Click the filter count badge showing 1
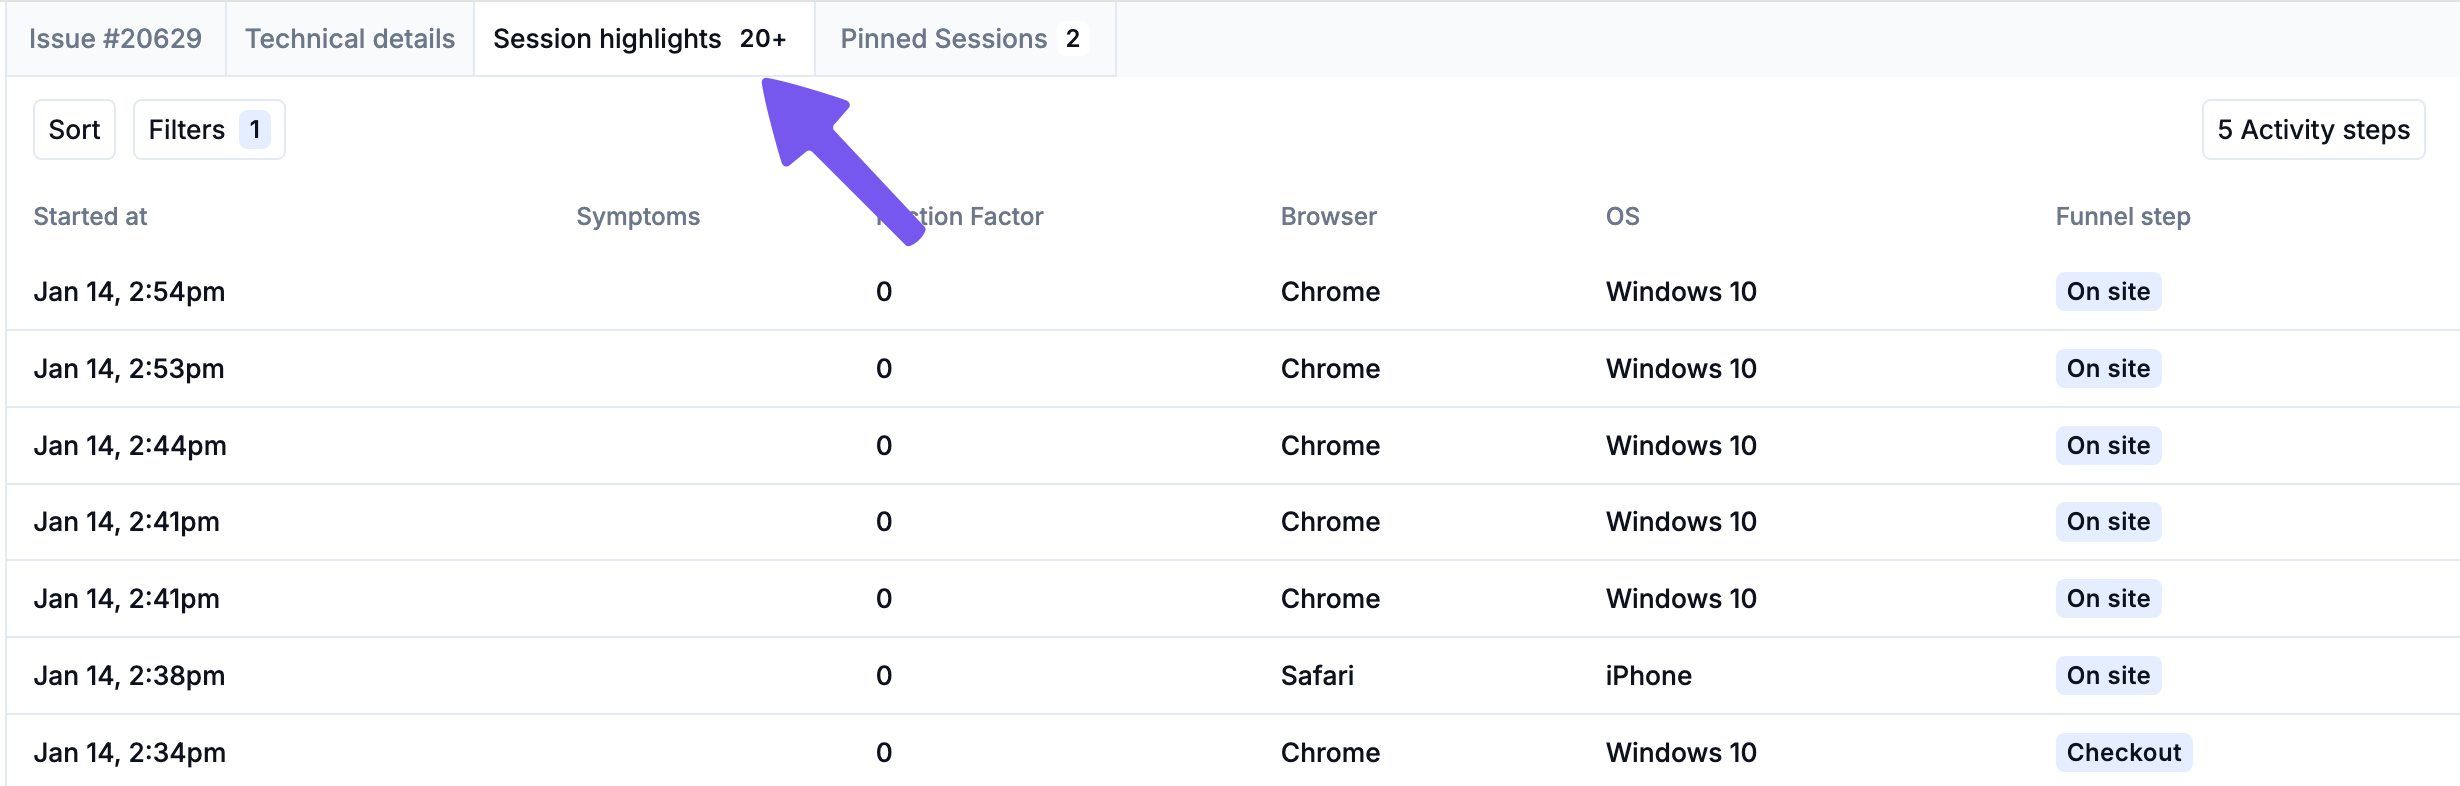2460x786 pixels. tap(255, 130)
